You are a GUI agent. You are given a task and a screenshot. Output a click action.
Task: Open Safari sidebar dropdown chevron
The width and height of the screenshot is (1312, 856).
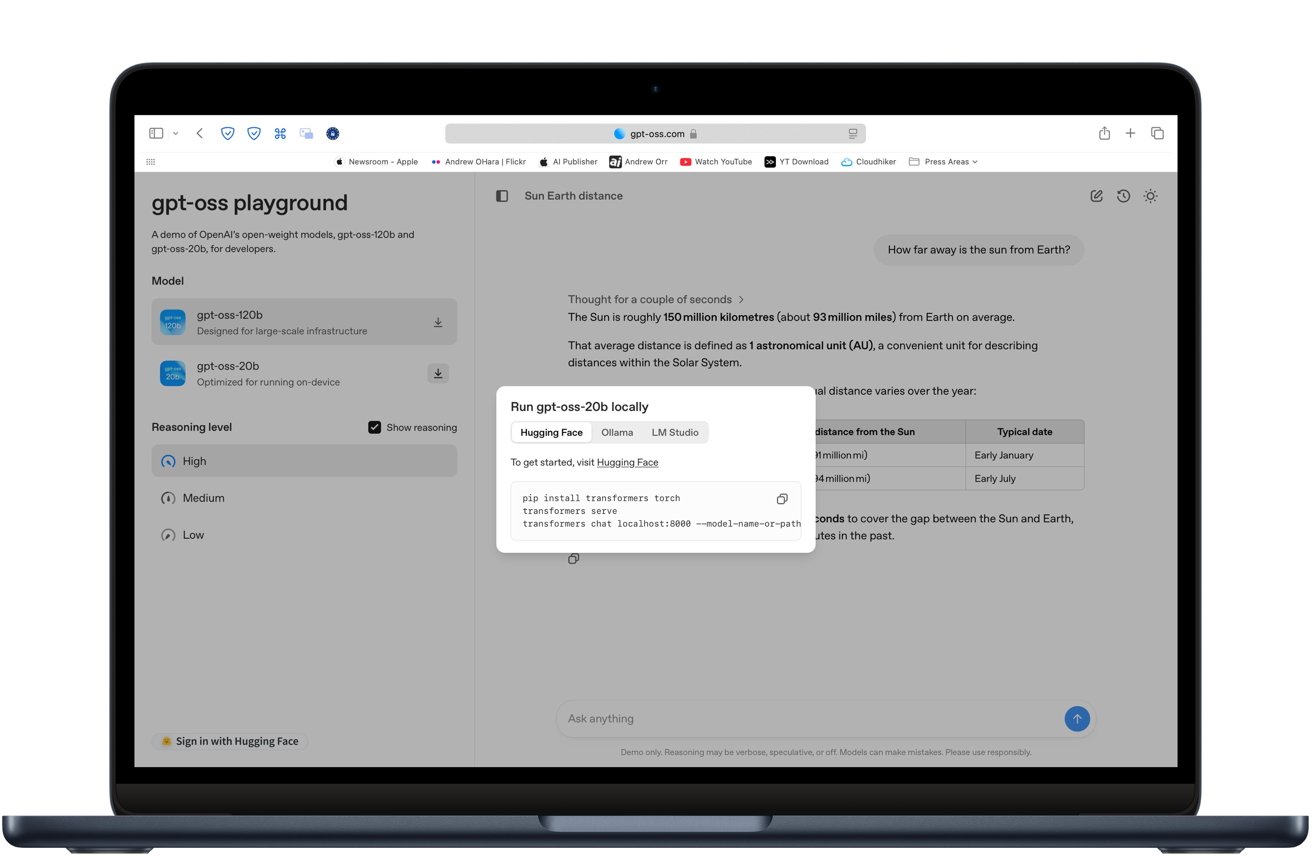click(x=176, y=133)
